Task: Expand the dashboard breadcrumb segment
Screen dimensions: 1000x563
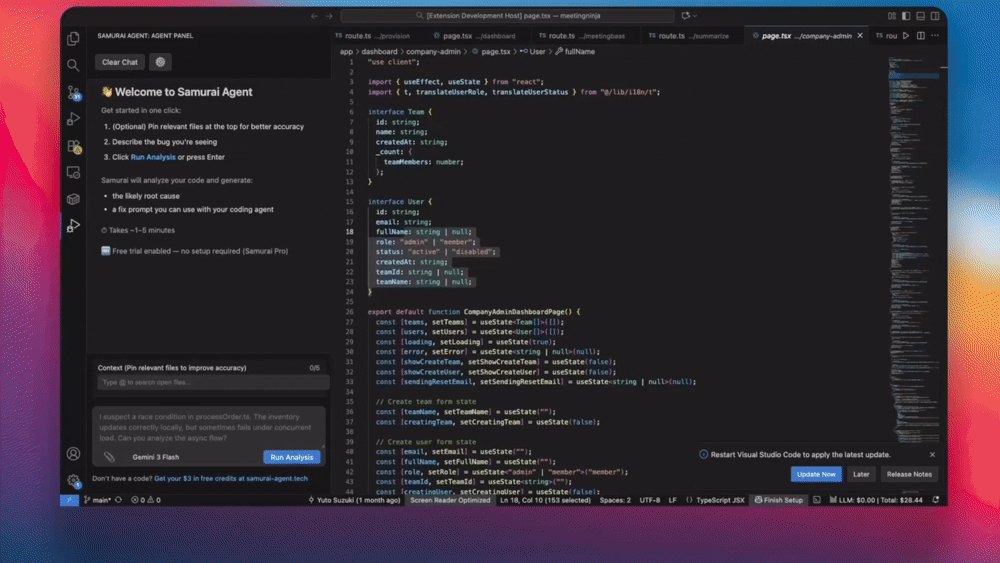Action: point(379,52)
